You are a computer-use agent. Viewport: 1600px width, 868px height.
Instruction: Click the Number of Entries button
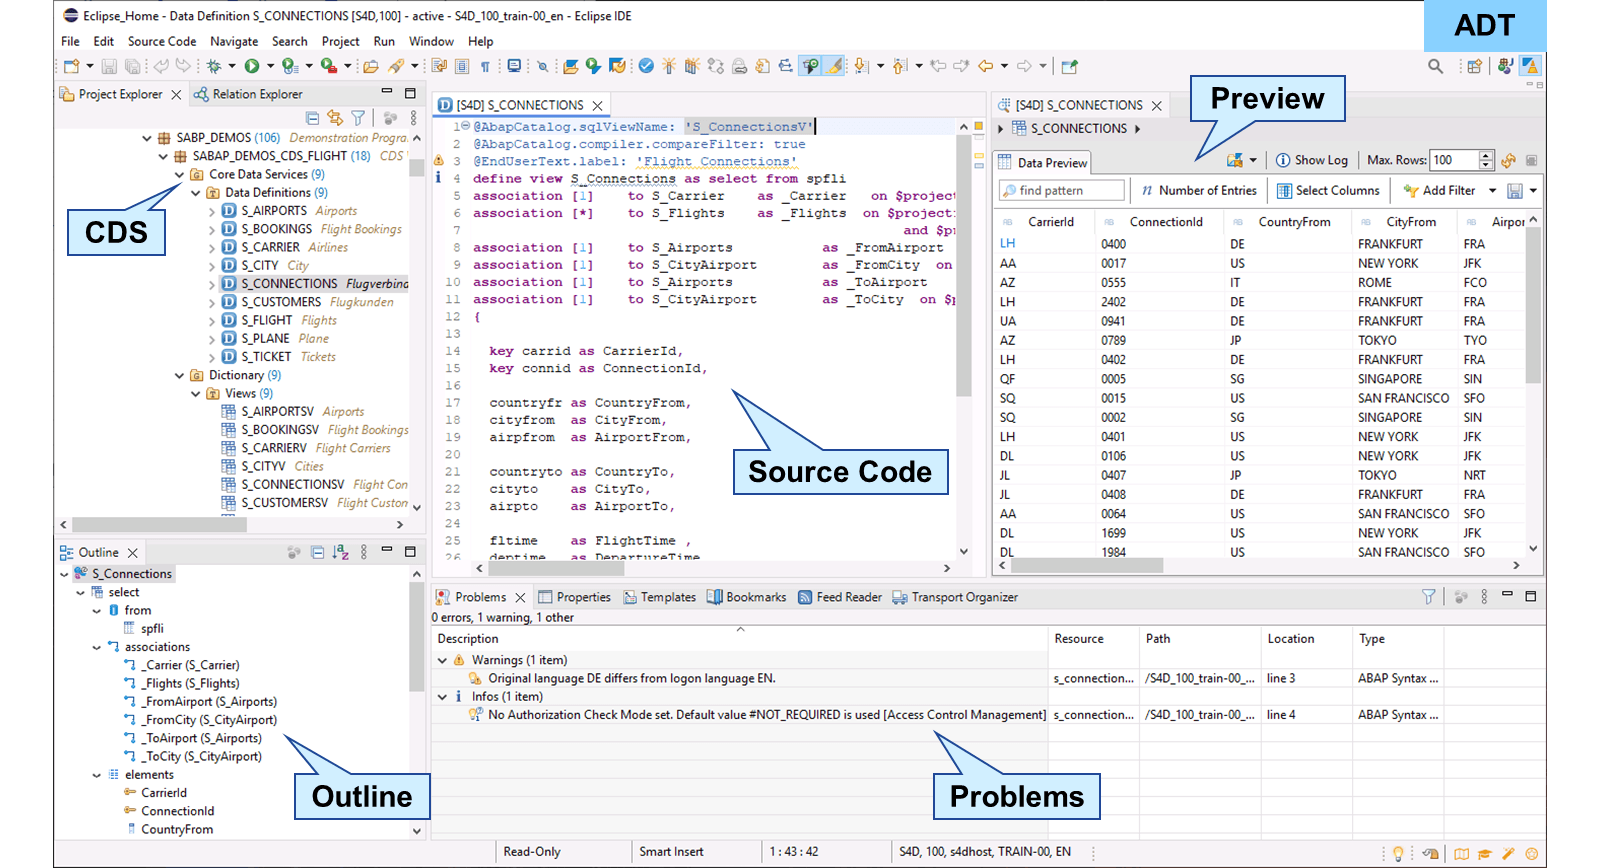coord(1198,191)
